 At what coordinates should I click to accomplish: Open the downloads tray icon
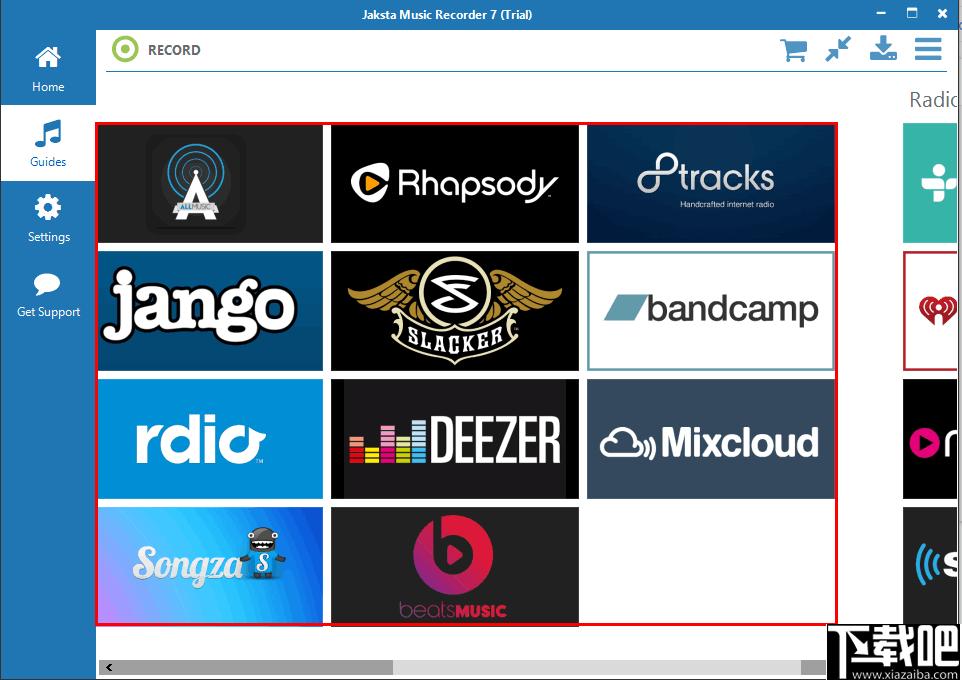pos(883,48)
